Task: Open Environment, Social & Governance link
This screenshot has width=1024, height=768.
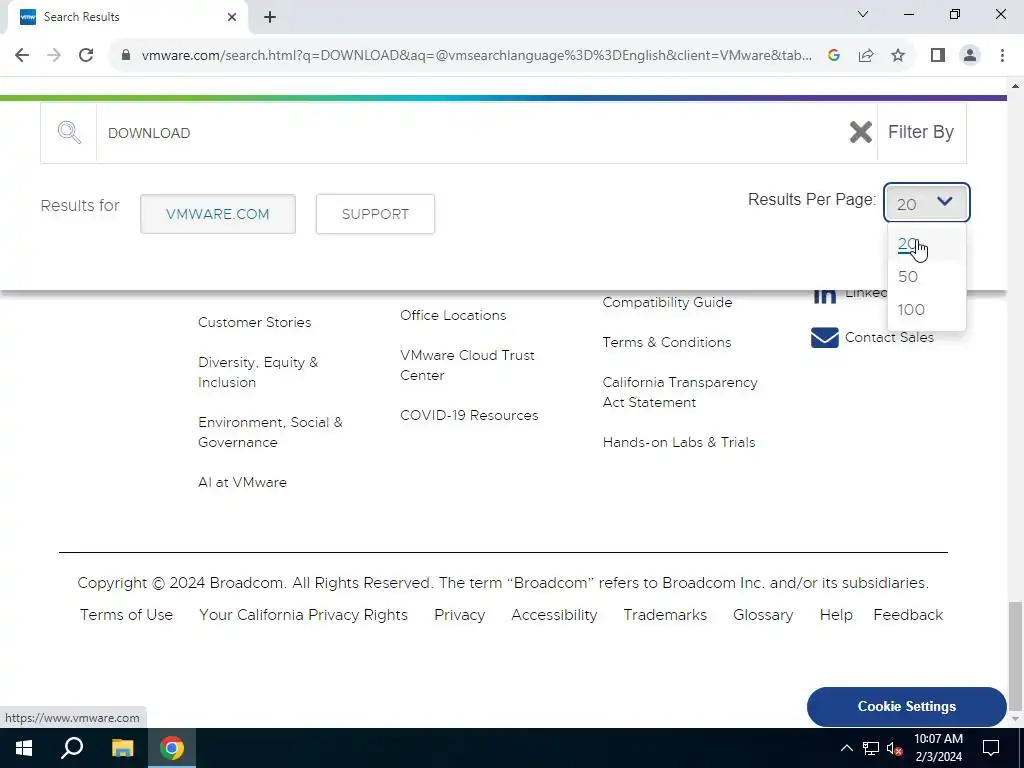Action: 270,432
